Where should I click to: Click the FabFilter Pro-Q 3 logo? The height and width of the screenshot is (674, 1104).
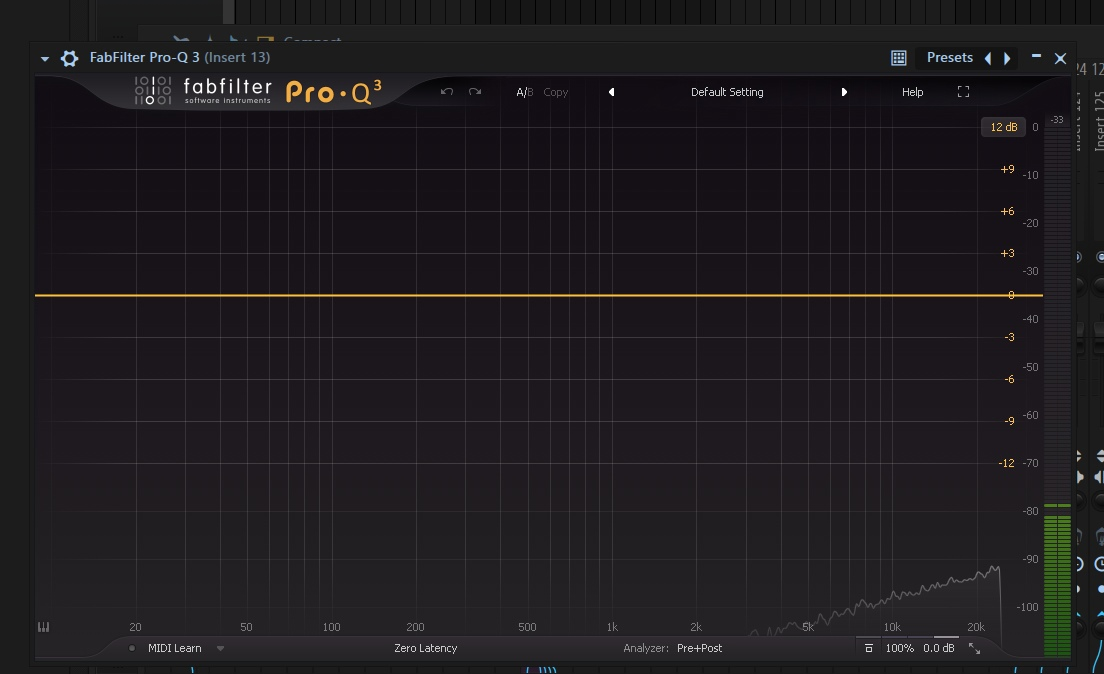click(258, 92)
